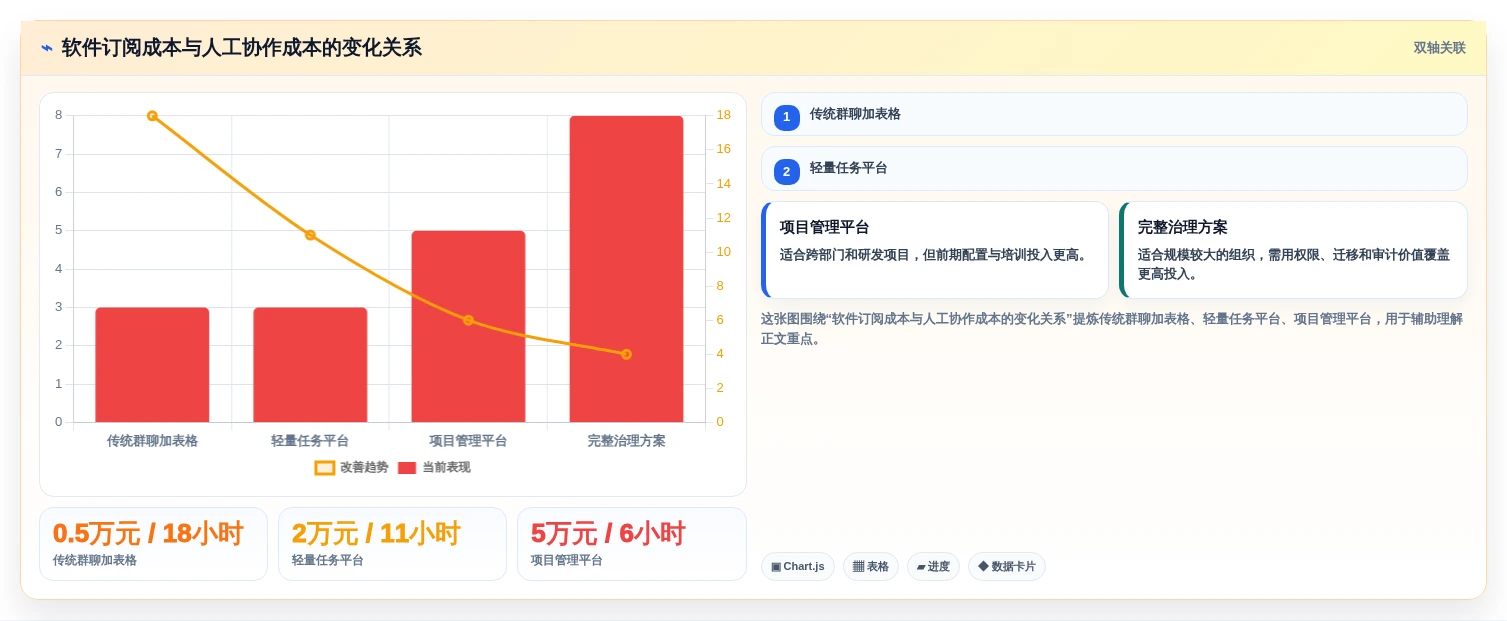Image resolution: width=1507 pixels, height=621 pixels.
Task: Click the red bar for 传统群聊加表格
Action: click(152, 365)
